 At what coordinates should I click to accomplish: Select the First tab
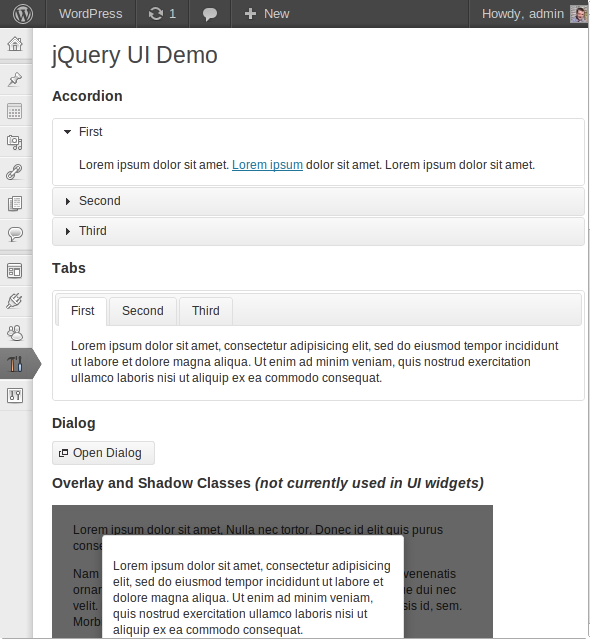(83, 311)
